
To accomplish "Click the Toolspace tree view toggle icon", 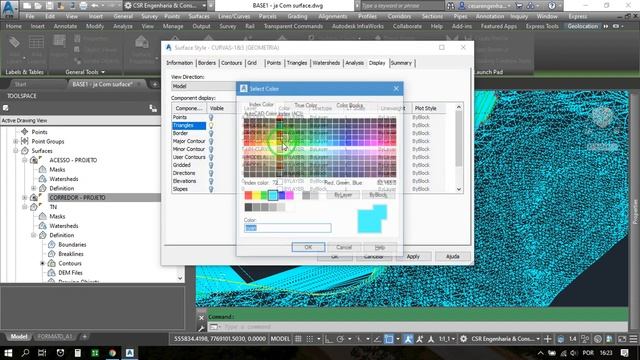I will pos(153,108).
